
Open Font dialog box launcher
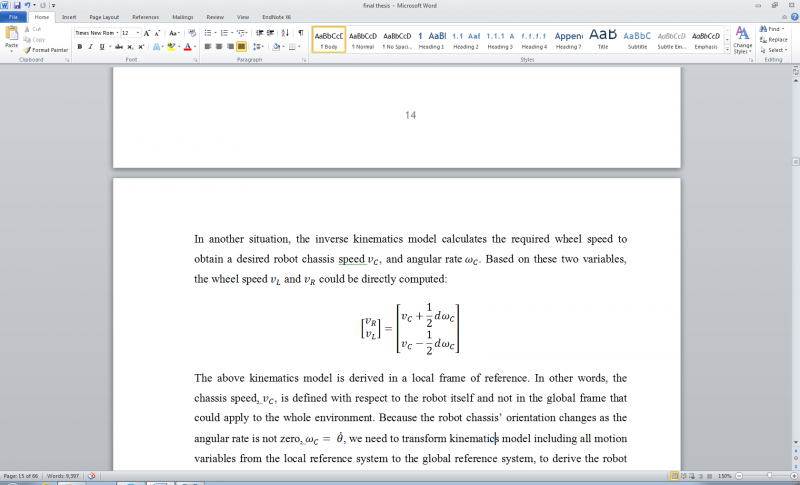[195, 60]
